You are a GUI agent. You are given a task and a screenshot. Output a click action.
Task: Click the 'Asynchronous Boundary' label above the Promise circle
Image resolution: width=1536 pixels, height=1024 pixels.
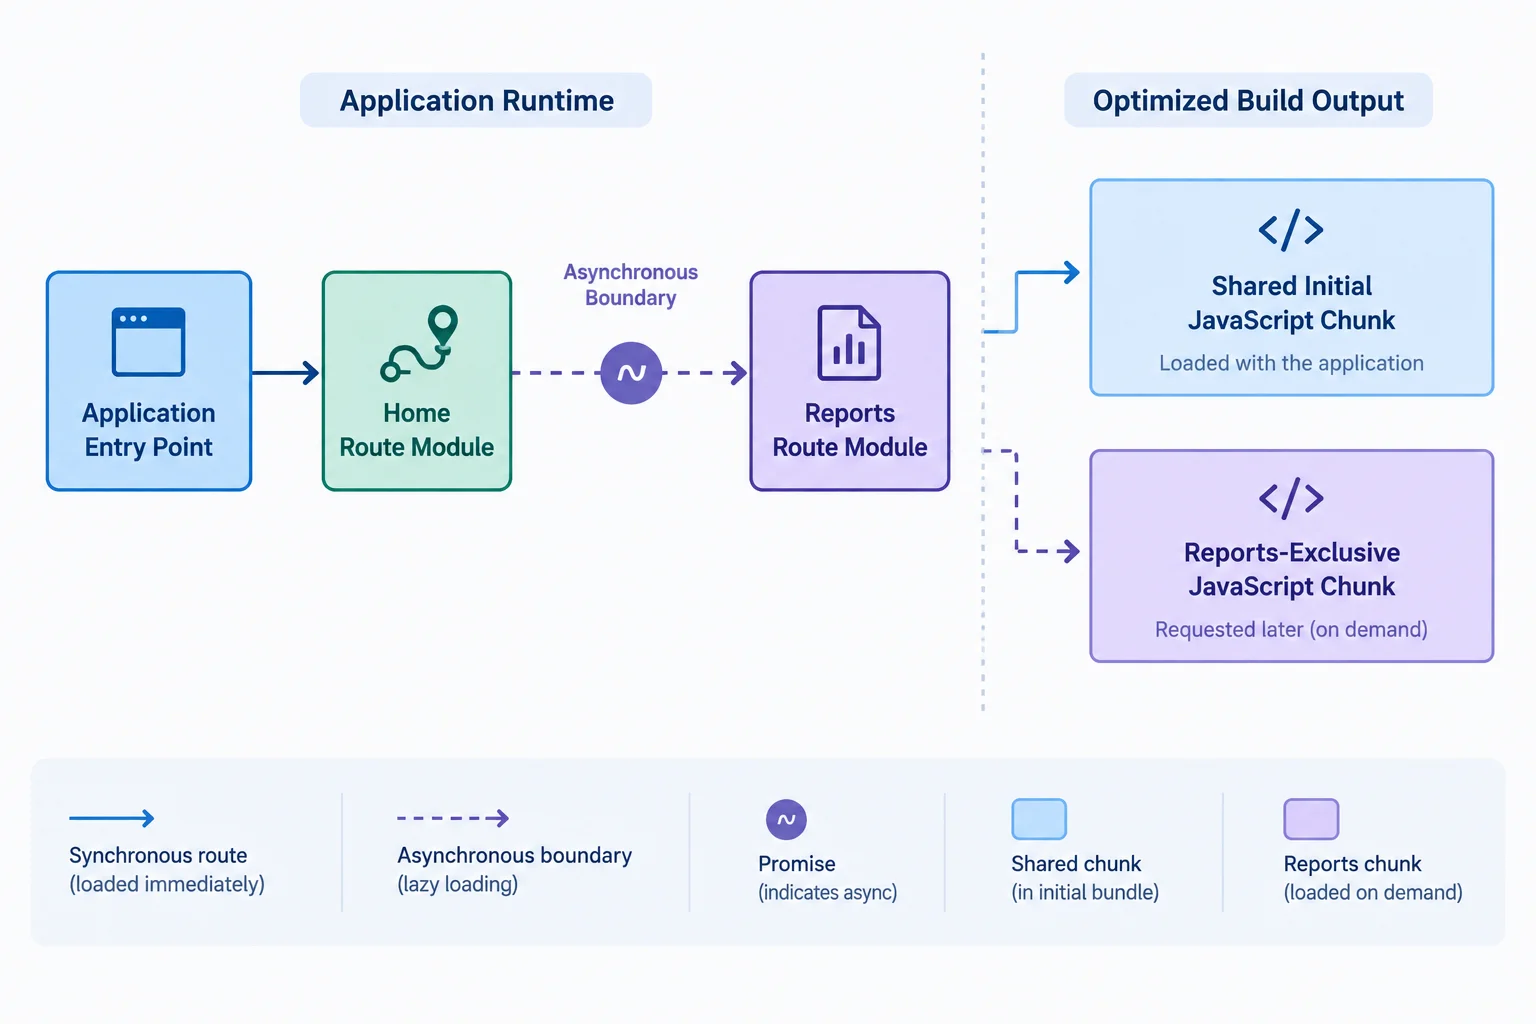tap(631, 285)
